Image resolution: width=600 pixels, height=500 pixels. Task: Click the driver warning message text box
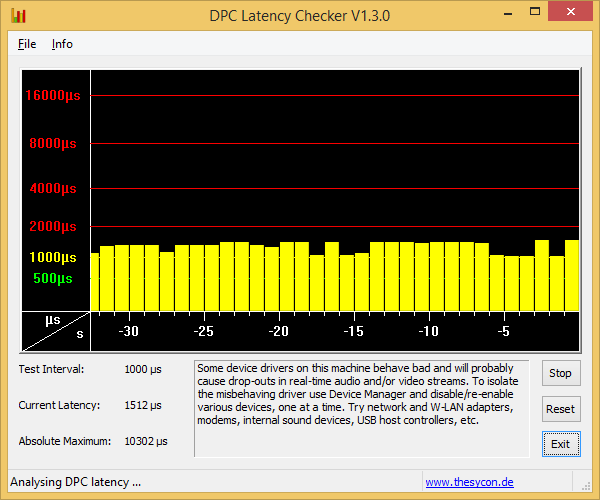[x=362, y=409]
